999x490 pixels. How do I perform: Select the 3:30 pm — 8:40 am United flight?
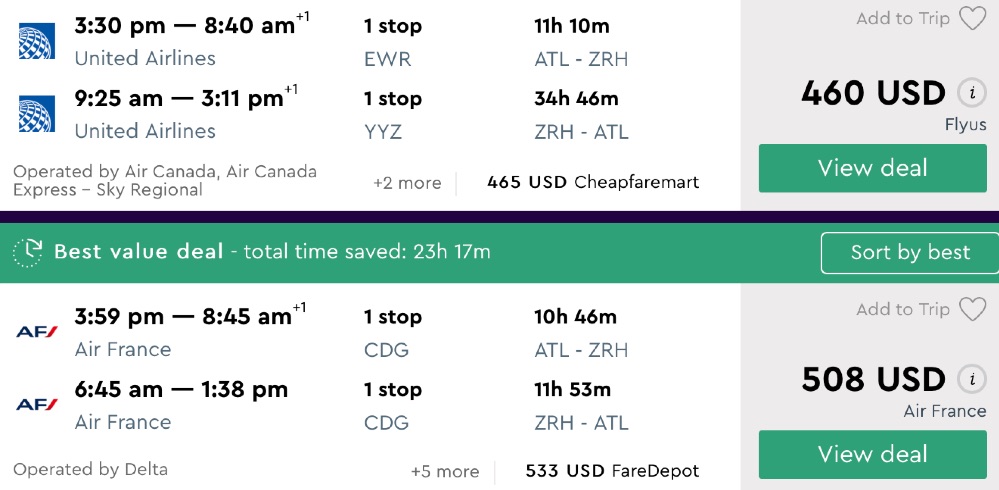coord(185,27)
